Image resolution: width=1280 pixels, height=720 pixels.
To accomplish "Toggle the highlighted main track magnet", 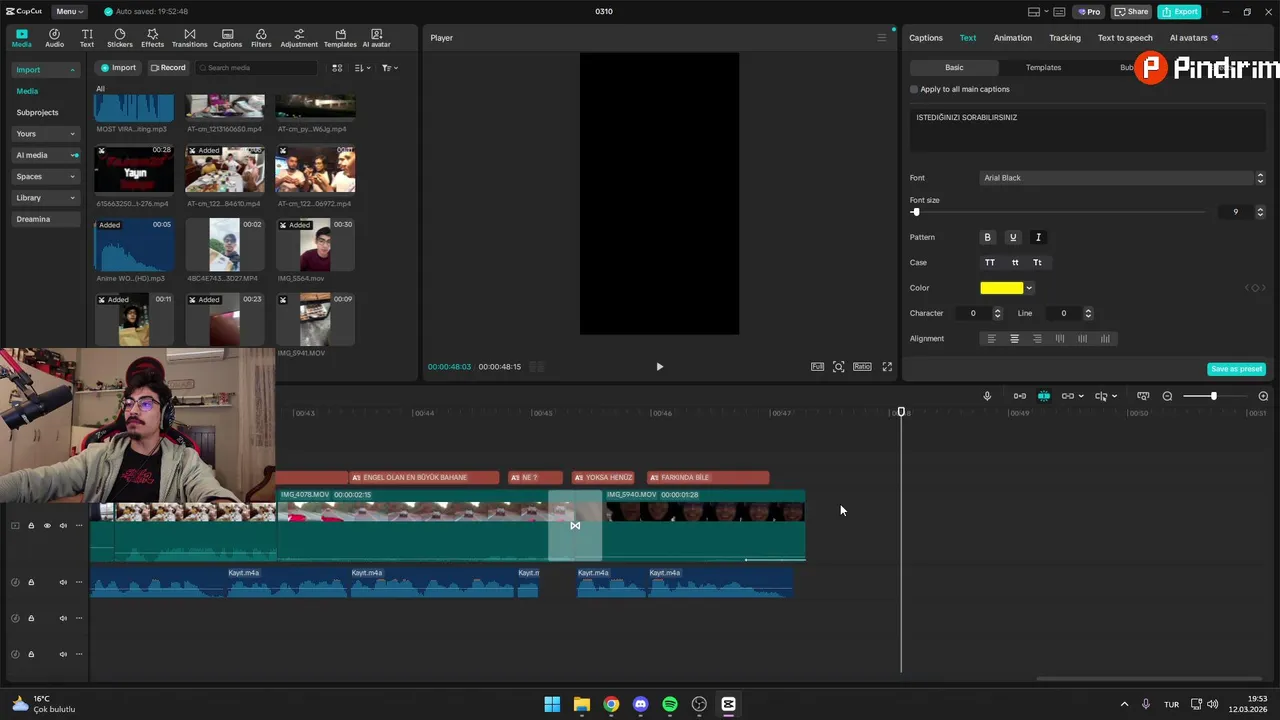I will (x=1044, y=396).
